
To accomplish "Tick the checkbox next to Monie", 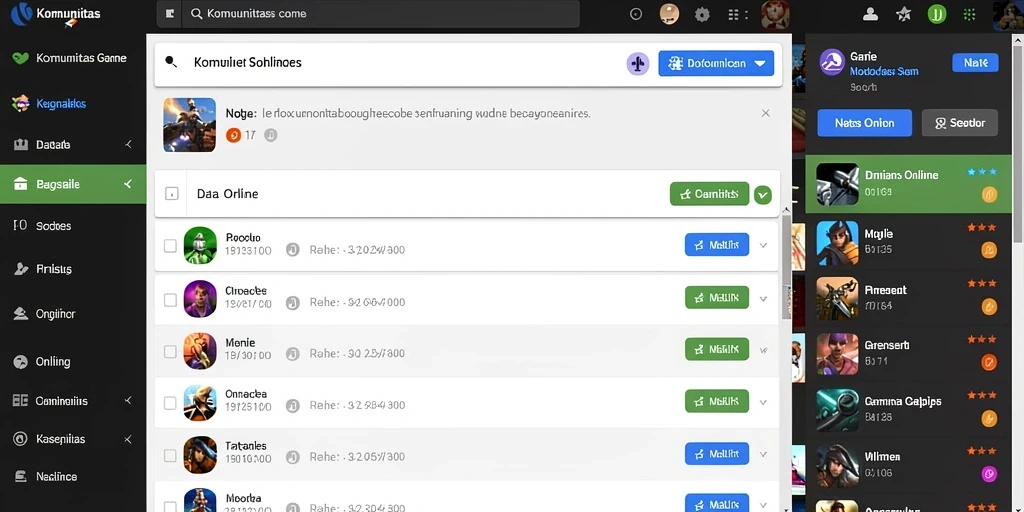I will [x=170, y=351].
